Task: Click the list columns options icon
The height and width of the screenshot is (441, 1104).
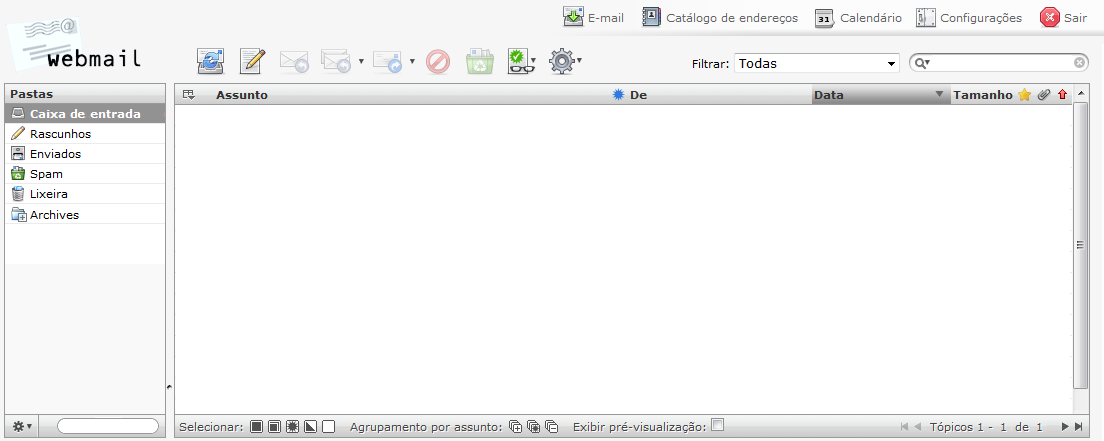Action: point(187,95)
